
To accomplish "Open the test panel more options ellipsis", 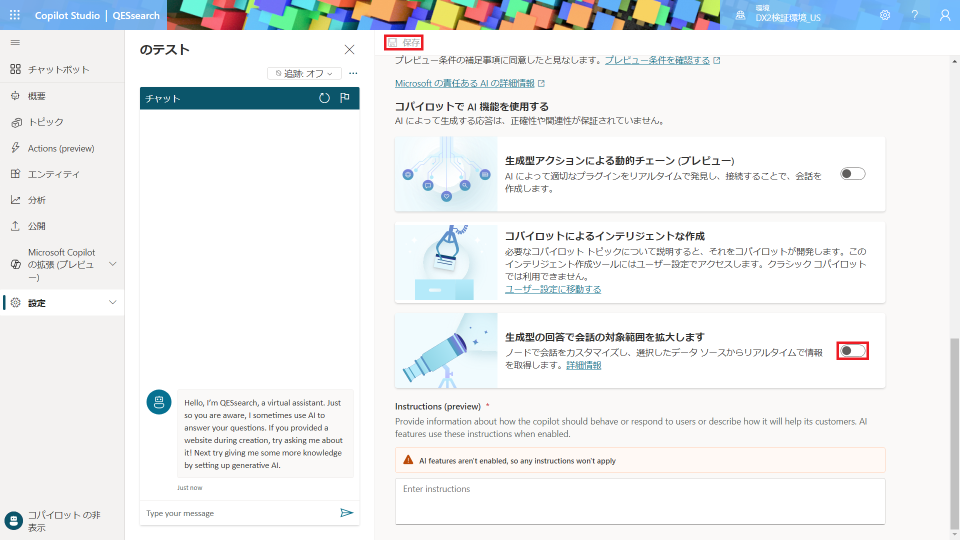I will (353, 73).
